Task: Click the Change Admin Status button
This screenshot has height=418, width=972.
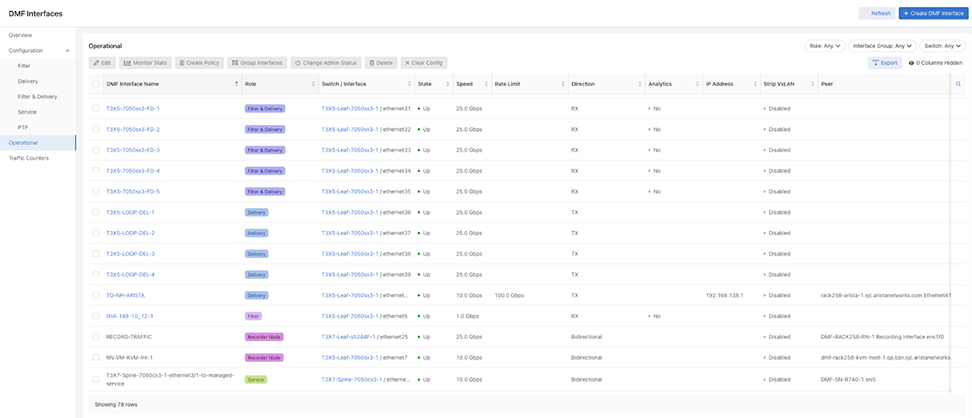Action: pyautogui.click(x=326, y=63)
